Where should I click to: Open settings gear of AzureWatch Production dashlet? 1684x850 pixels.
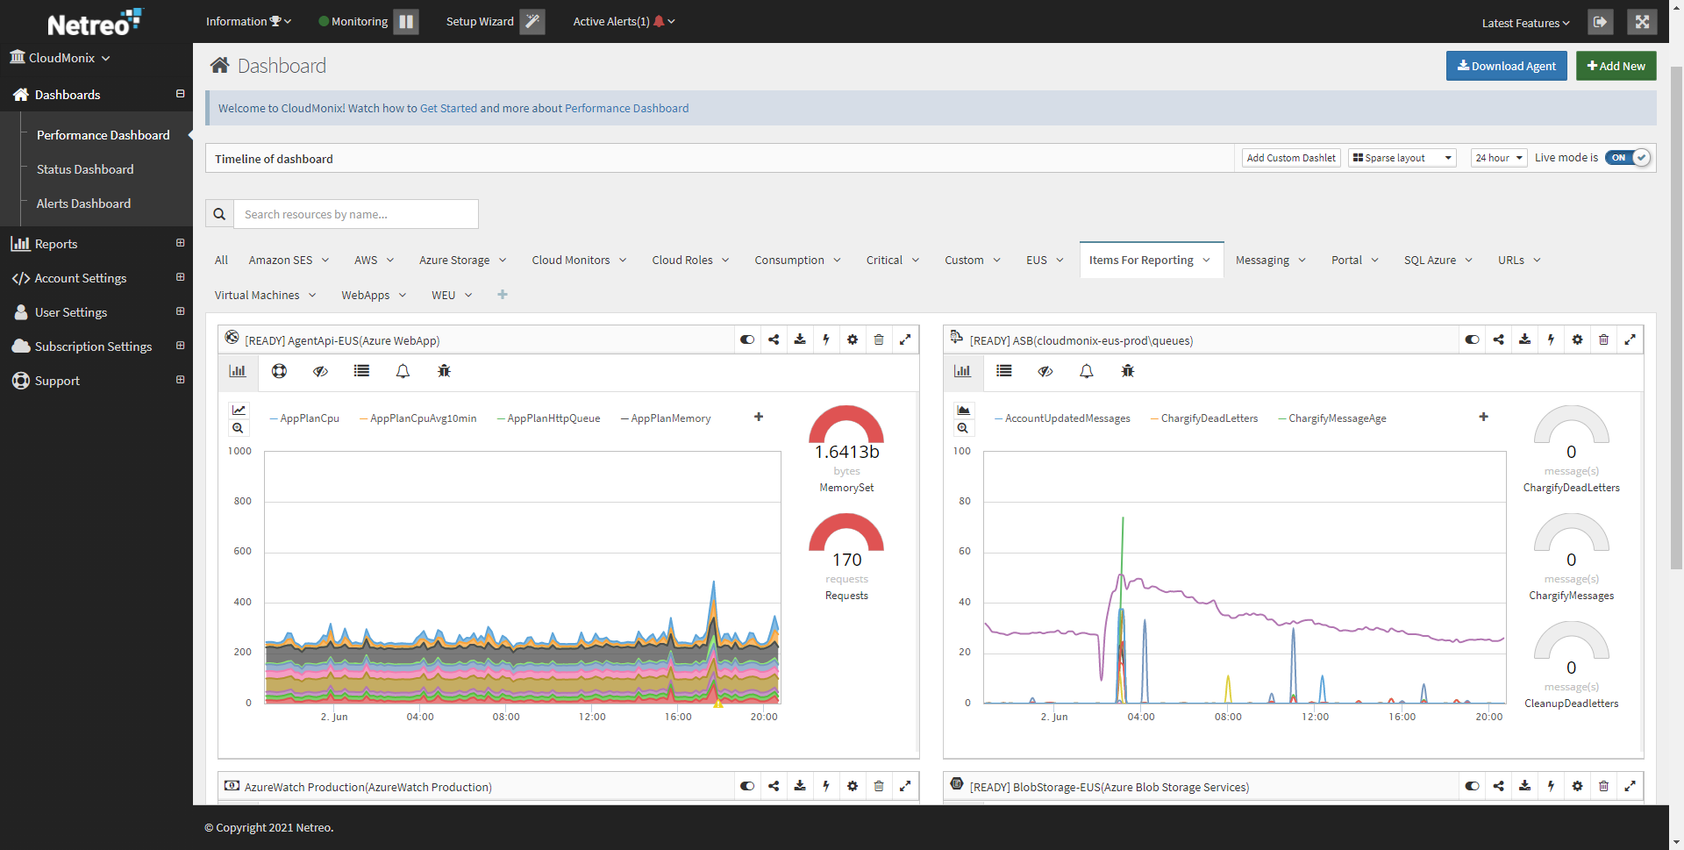point(852,786)
